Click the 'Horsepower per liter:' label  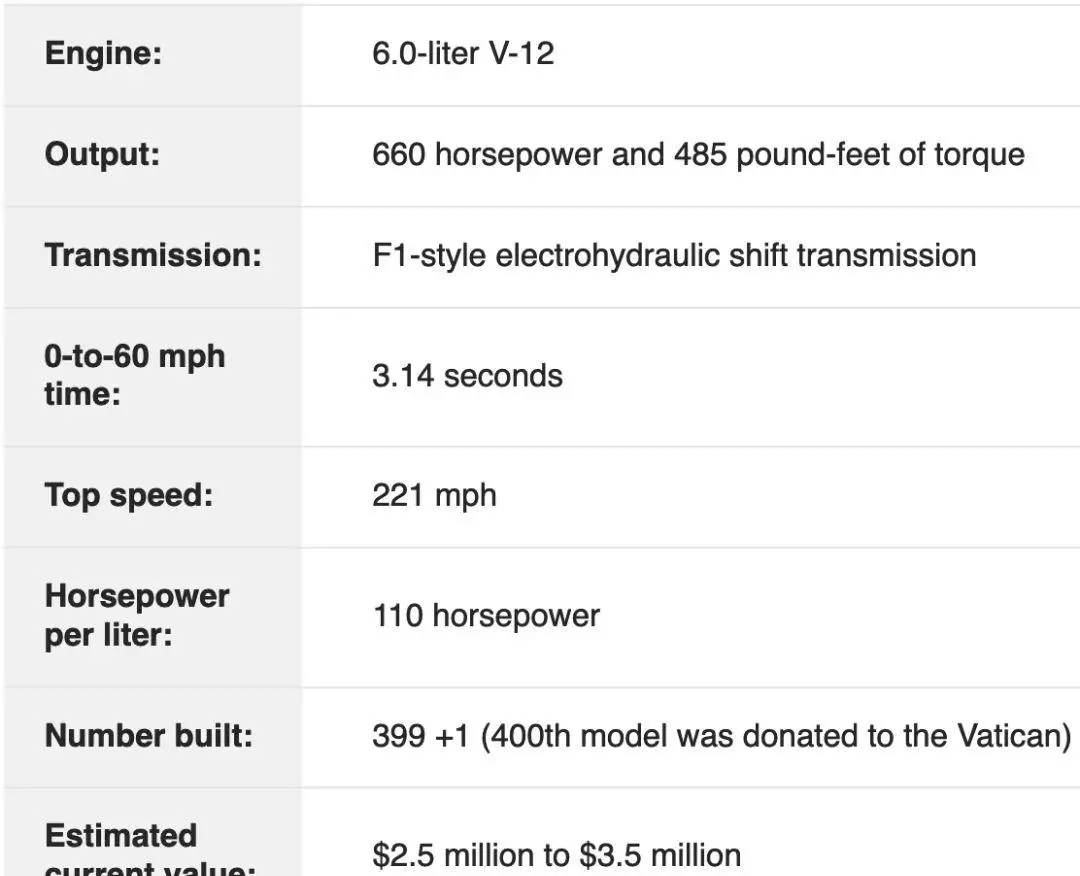click(x=137, y=616)
